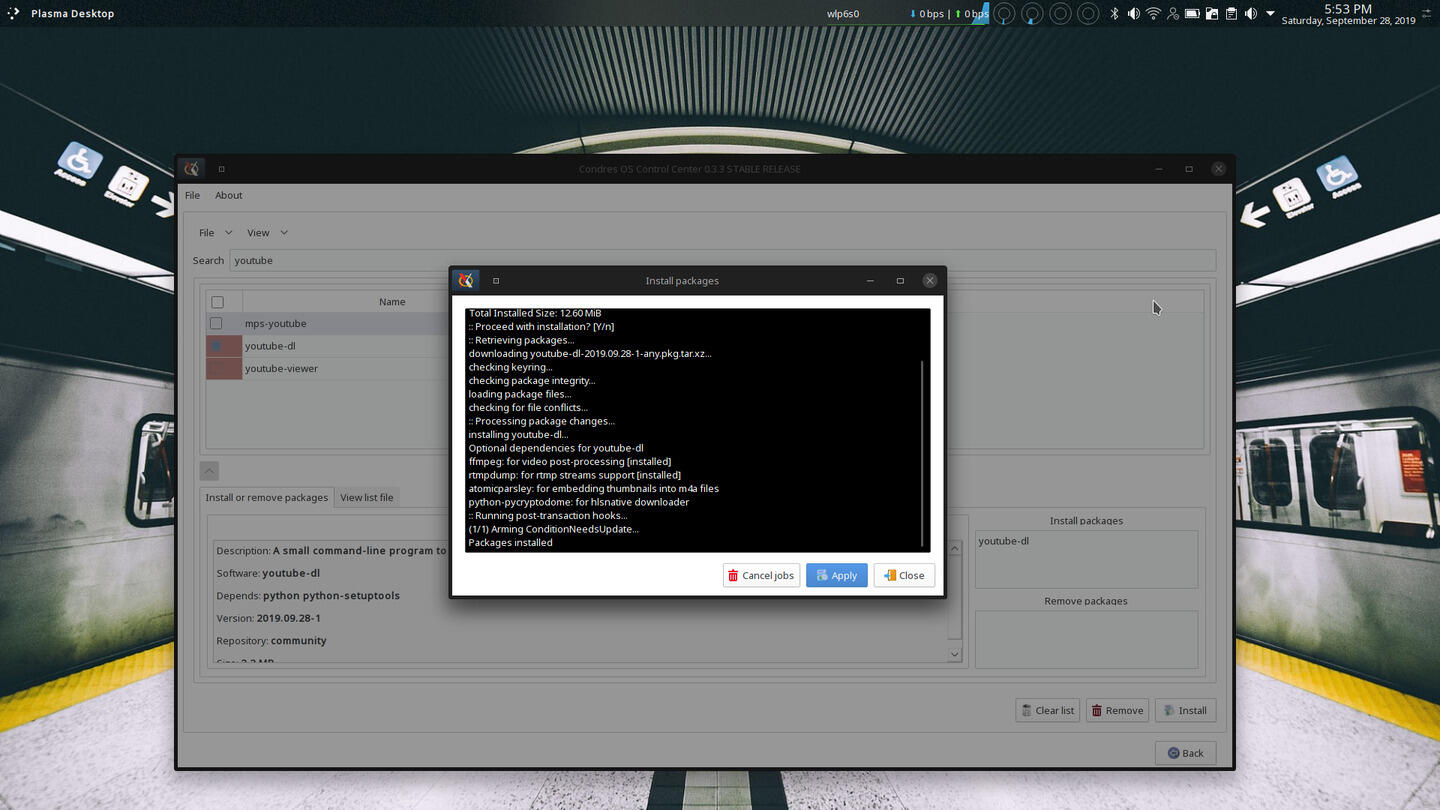This screenshot has width=1440, height=810.
Task: Select the mps-youtube row name
Action: (276, 324)
